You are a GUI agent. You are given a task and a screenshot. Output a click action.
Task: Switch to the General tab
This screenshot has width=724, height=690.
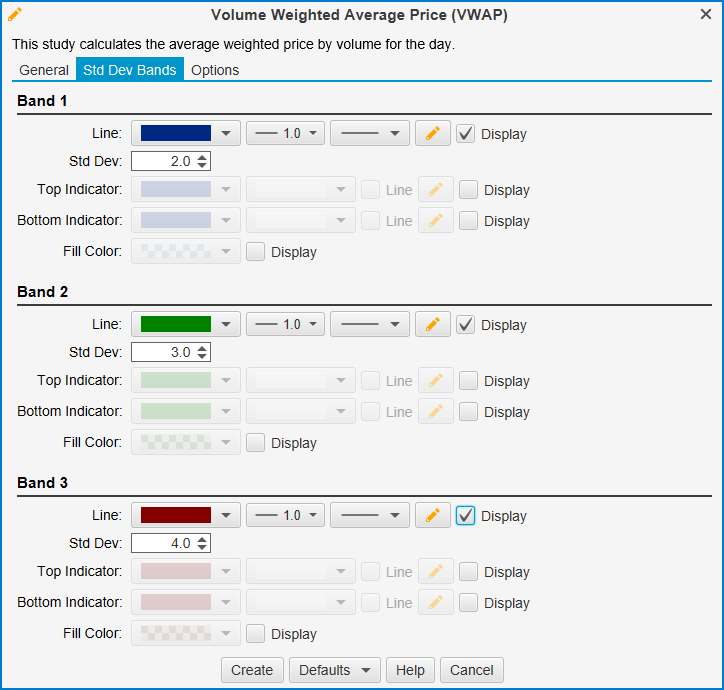tap(44, 70)
